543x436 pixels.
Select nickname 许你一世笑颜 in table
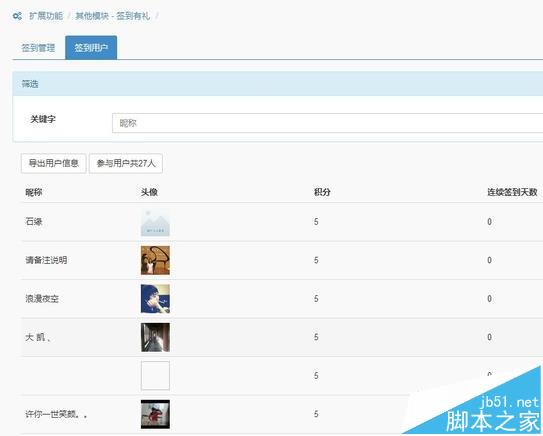pos(56,414)
